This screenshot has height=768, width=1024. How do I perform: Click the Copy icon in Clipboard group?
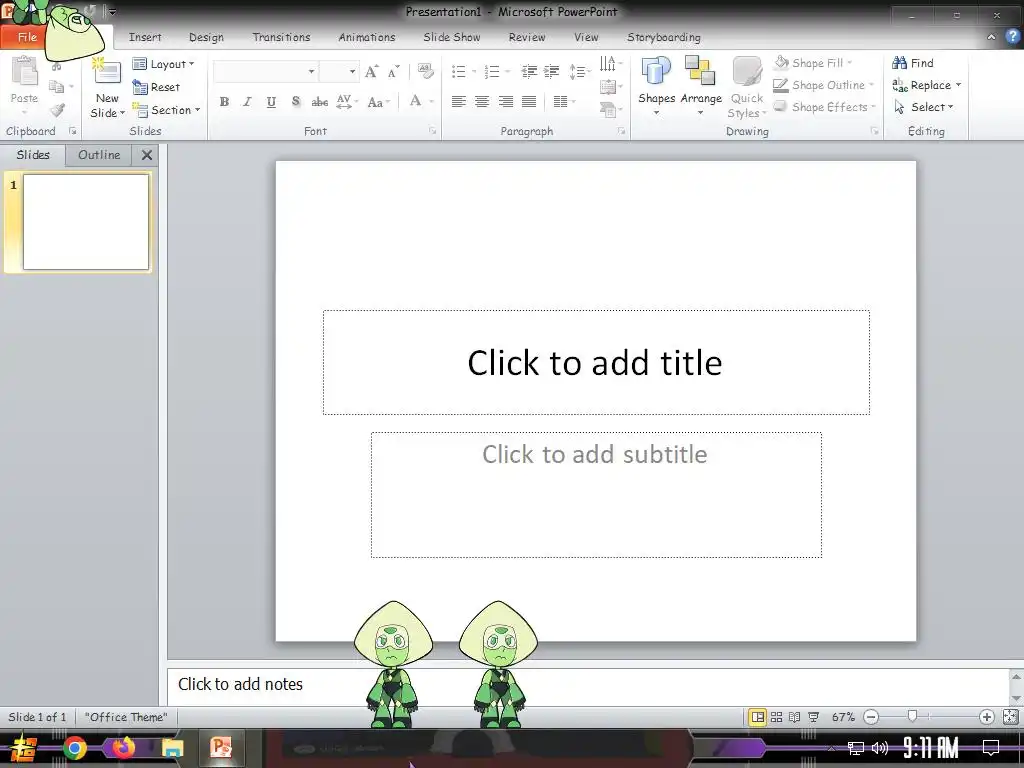57,87
